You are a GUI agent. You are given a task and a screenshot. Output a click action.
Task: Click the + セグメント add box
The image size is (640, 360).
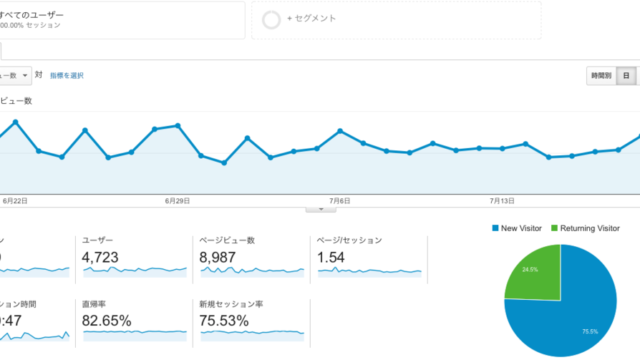pyautogui.click(x=396, y=20)
